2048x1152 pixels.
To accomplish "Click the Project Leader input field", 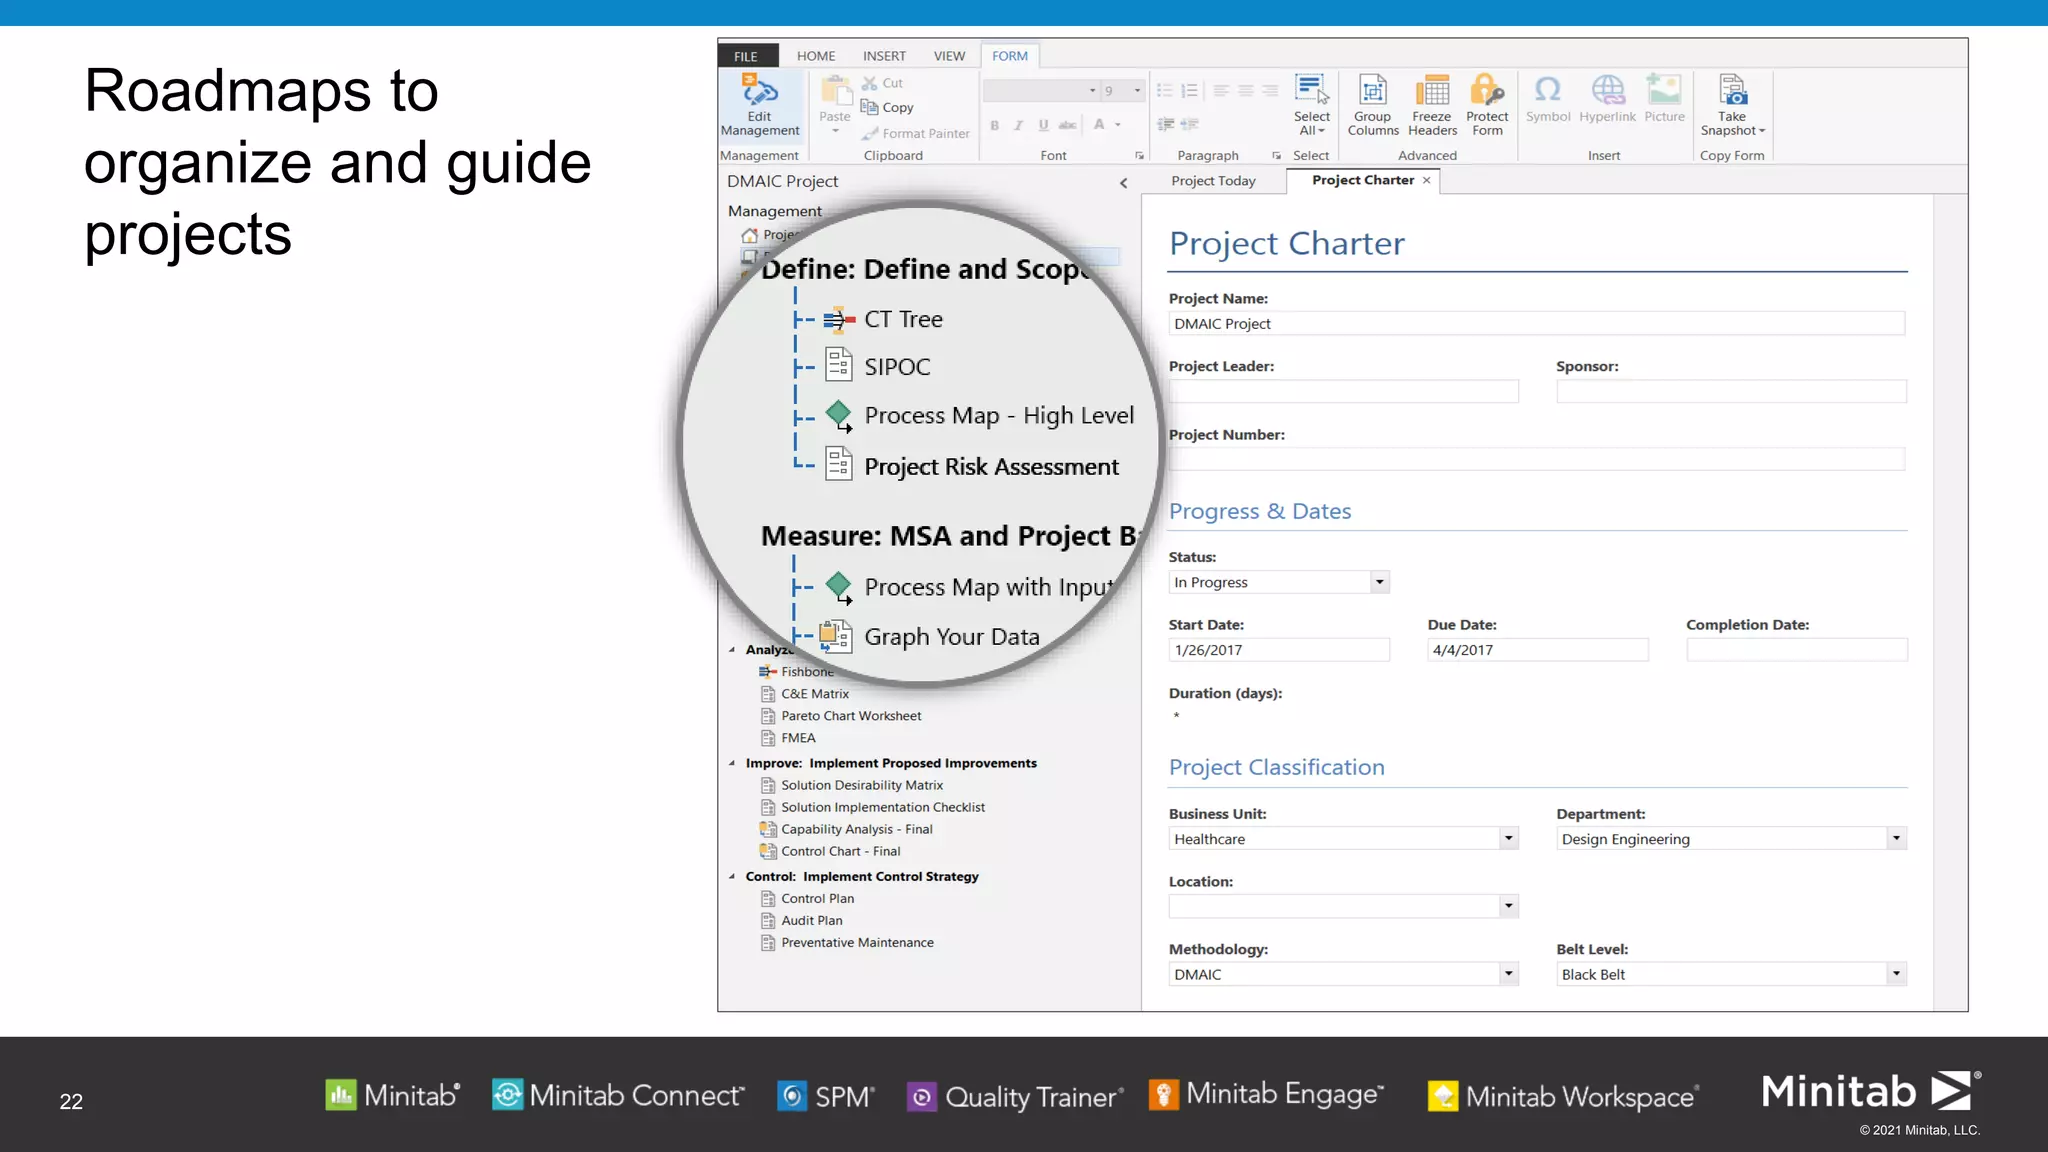I will point(1344,392).
